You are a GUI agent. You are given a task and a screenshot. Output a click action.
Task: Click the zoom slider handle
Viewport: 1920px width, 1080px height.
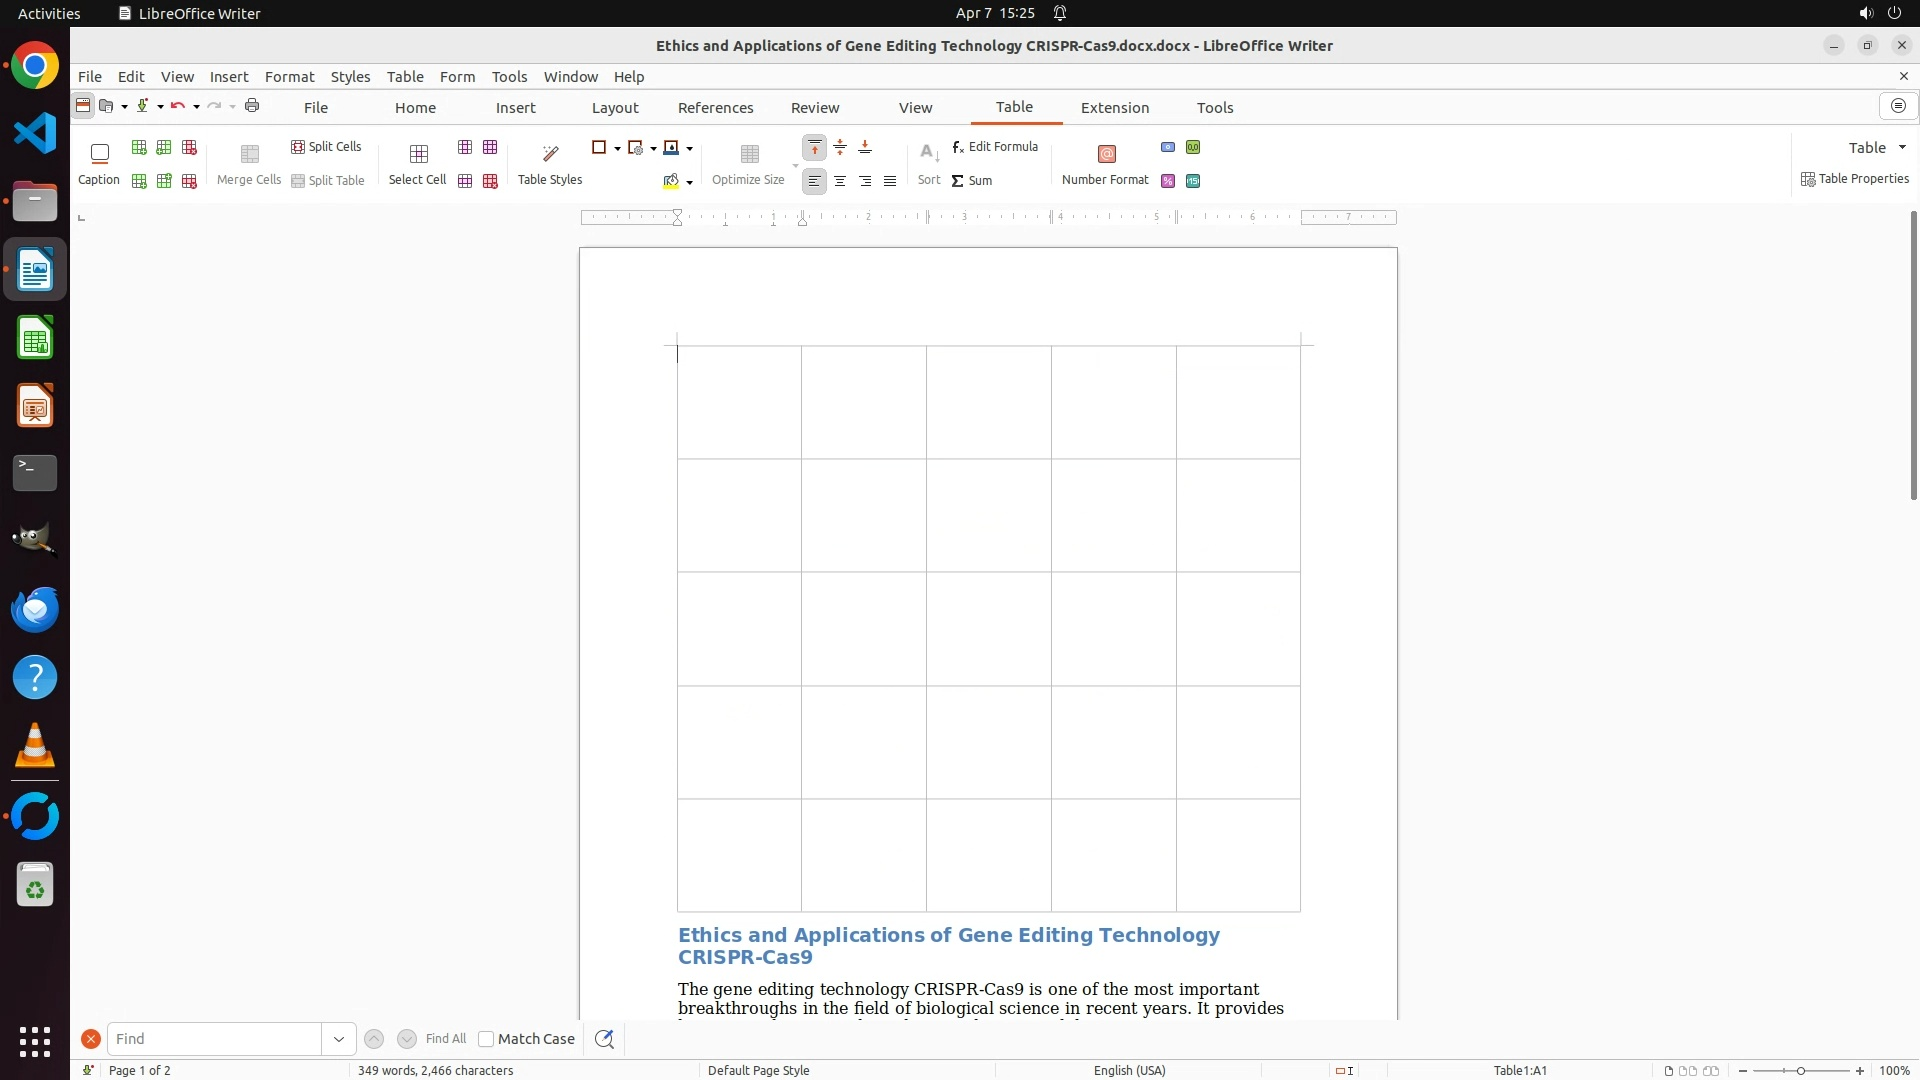click(x=1800, y=1071)
